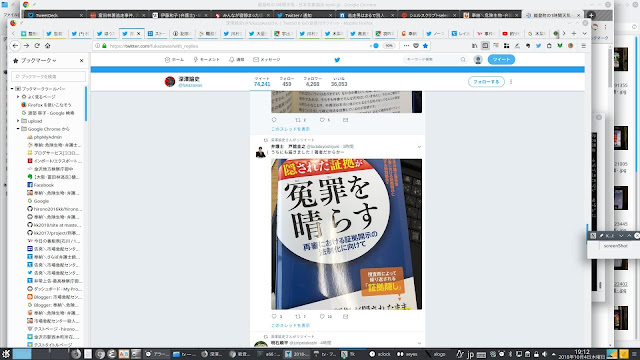The image size is (640, 360).
Task: Click the bookmarks search field
Action: tap(49, 76)
